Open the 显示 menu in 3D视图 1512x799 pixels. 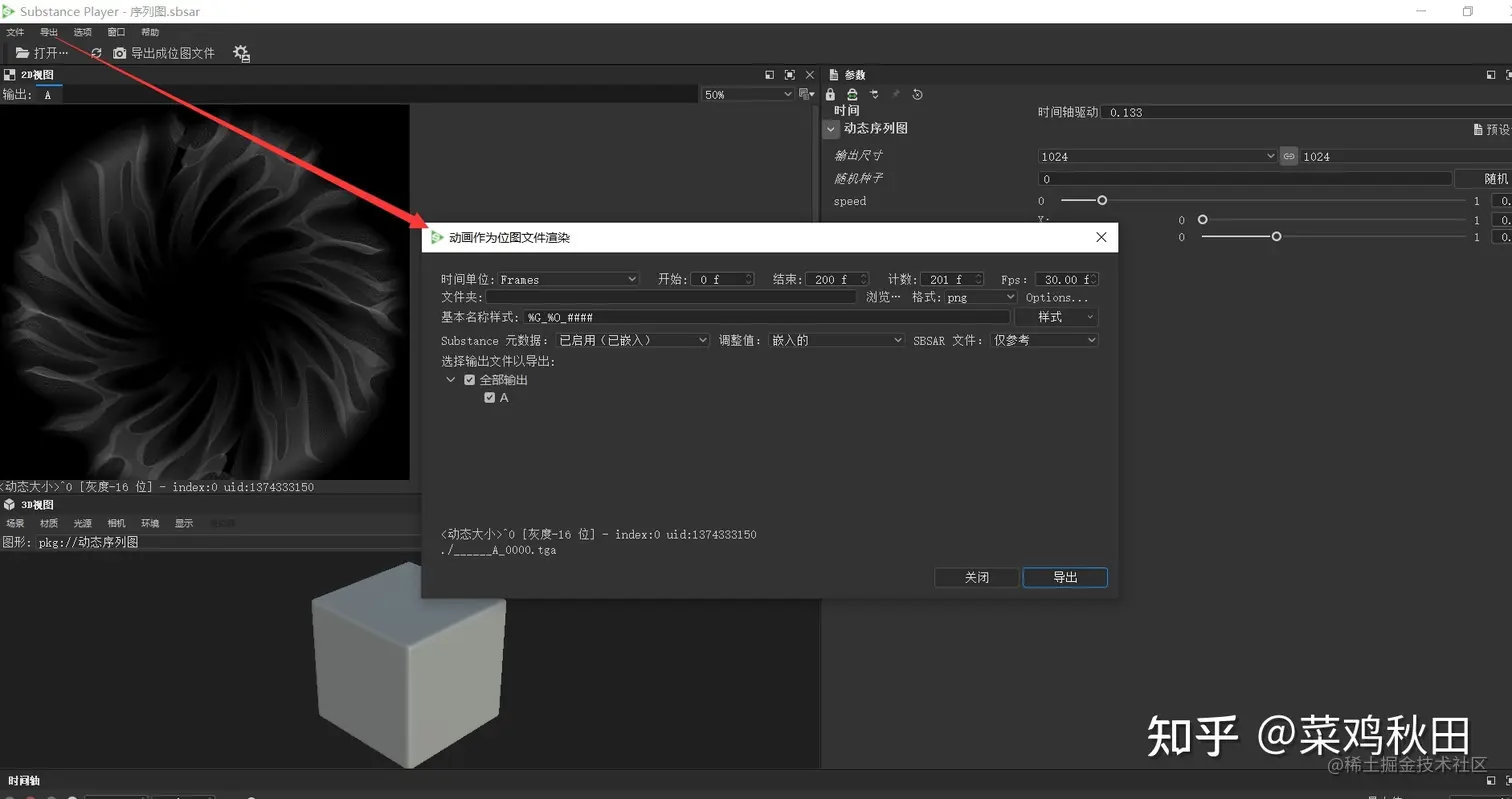tap(184, 524)
